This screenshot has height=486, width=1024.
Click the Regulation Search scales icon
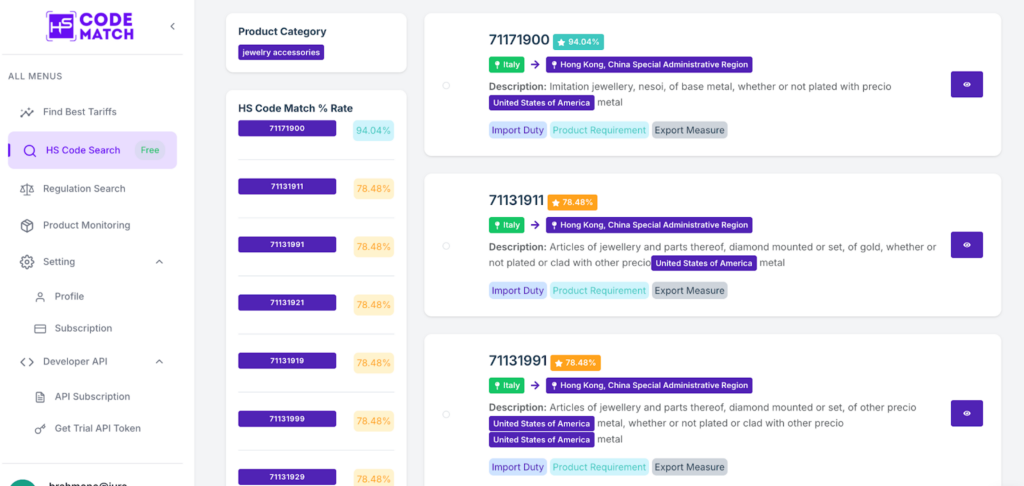pyautogui.click(x=26, y=189)
